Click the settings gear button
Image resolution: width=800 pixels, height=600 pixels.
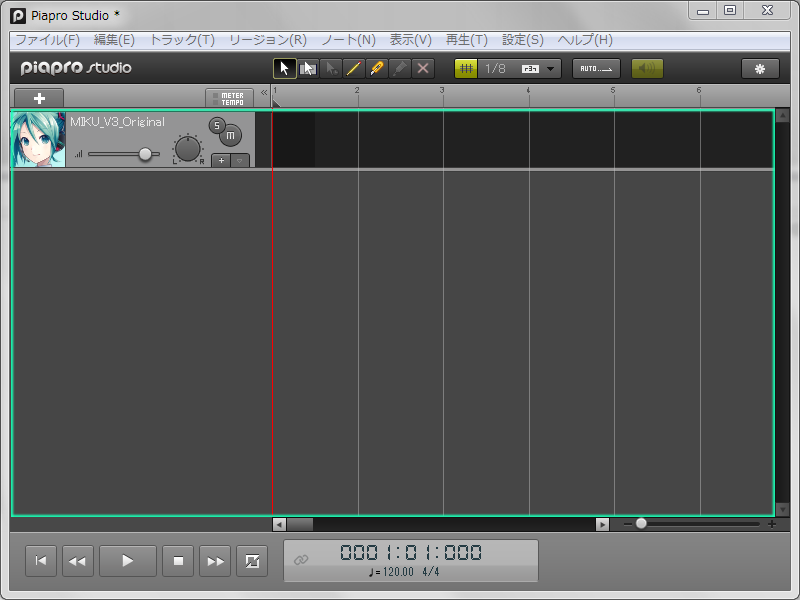pos(760,68)
